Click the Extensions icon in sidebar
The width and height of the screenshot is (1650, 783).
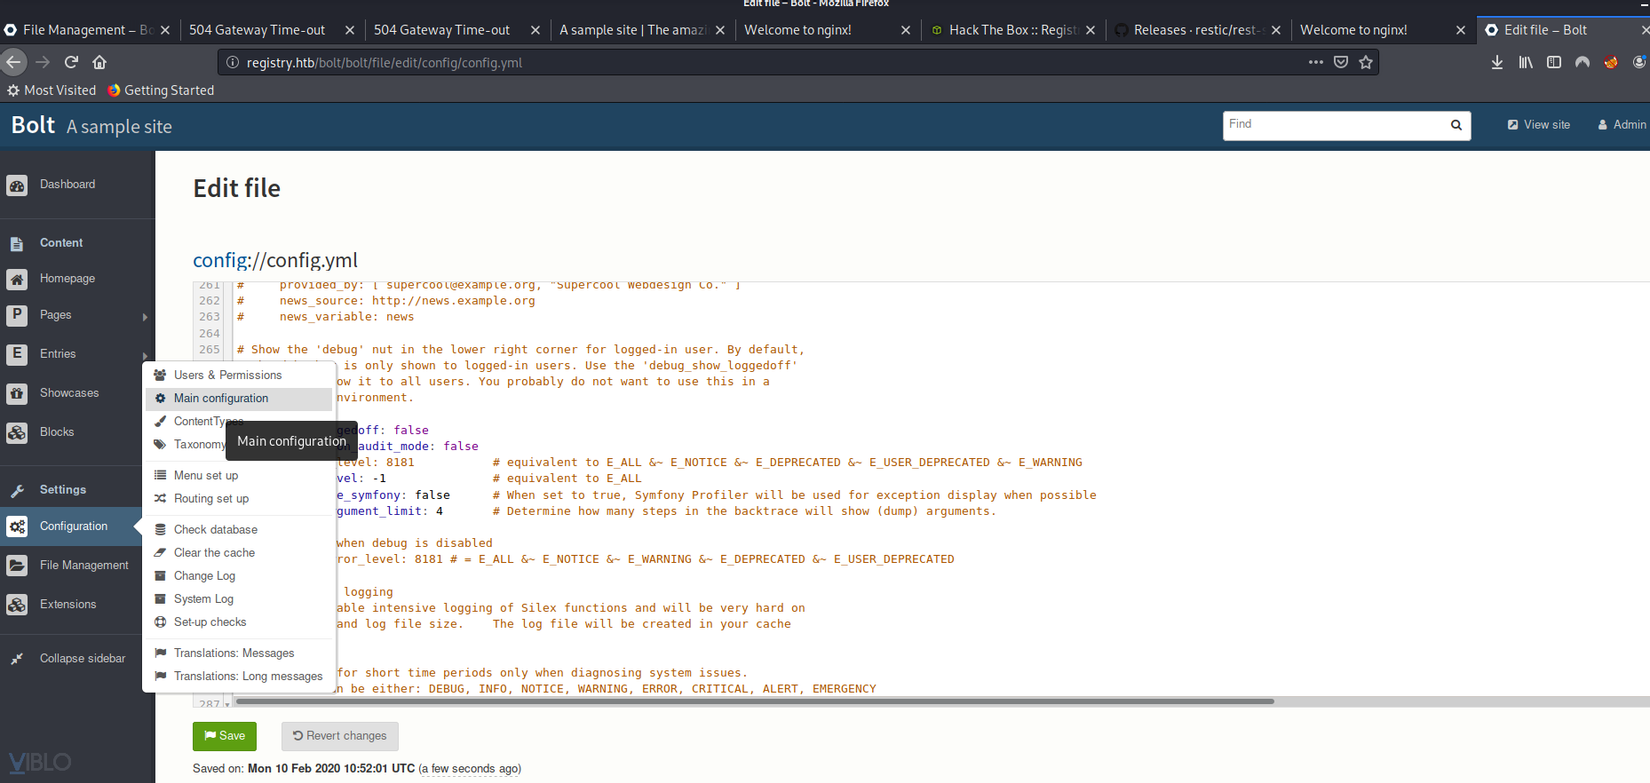[17, 605]
